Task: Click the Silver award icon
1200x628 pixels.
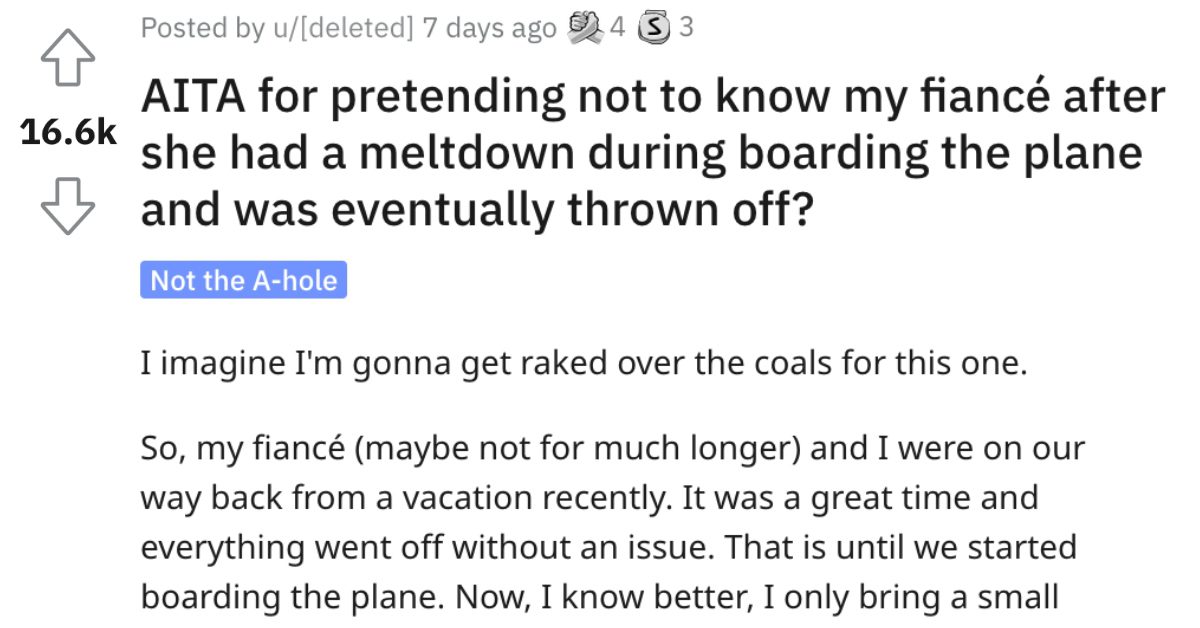Action: [653, 28]
